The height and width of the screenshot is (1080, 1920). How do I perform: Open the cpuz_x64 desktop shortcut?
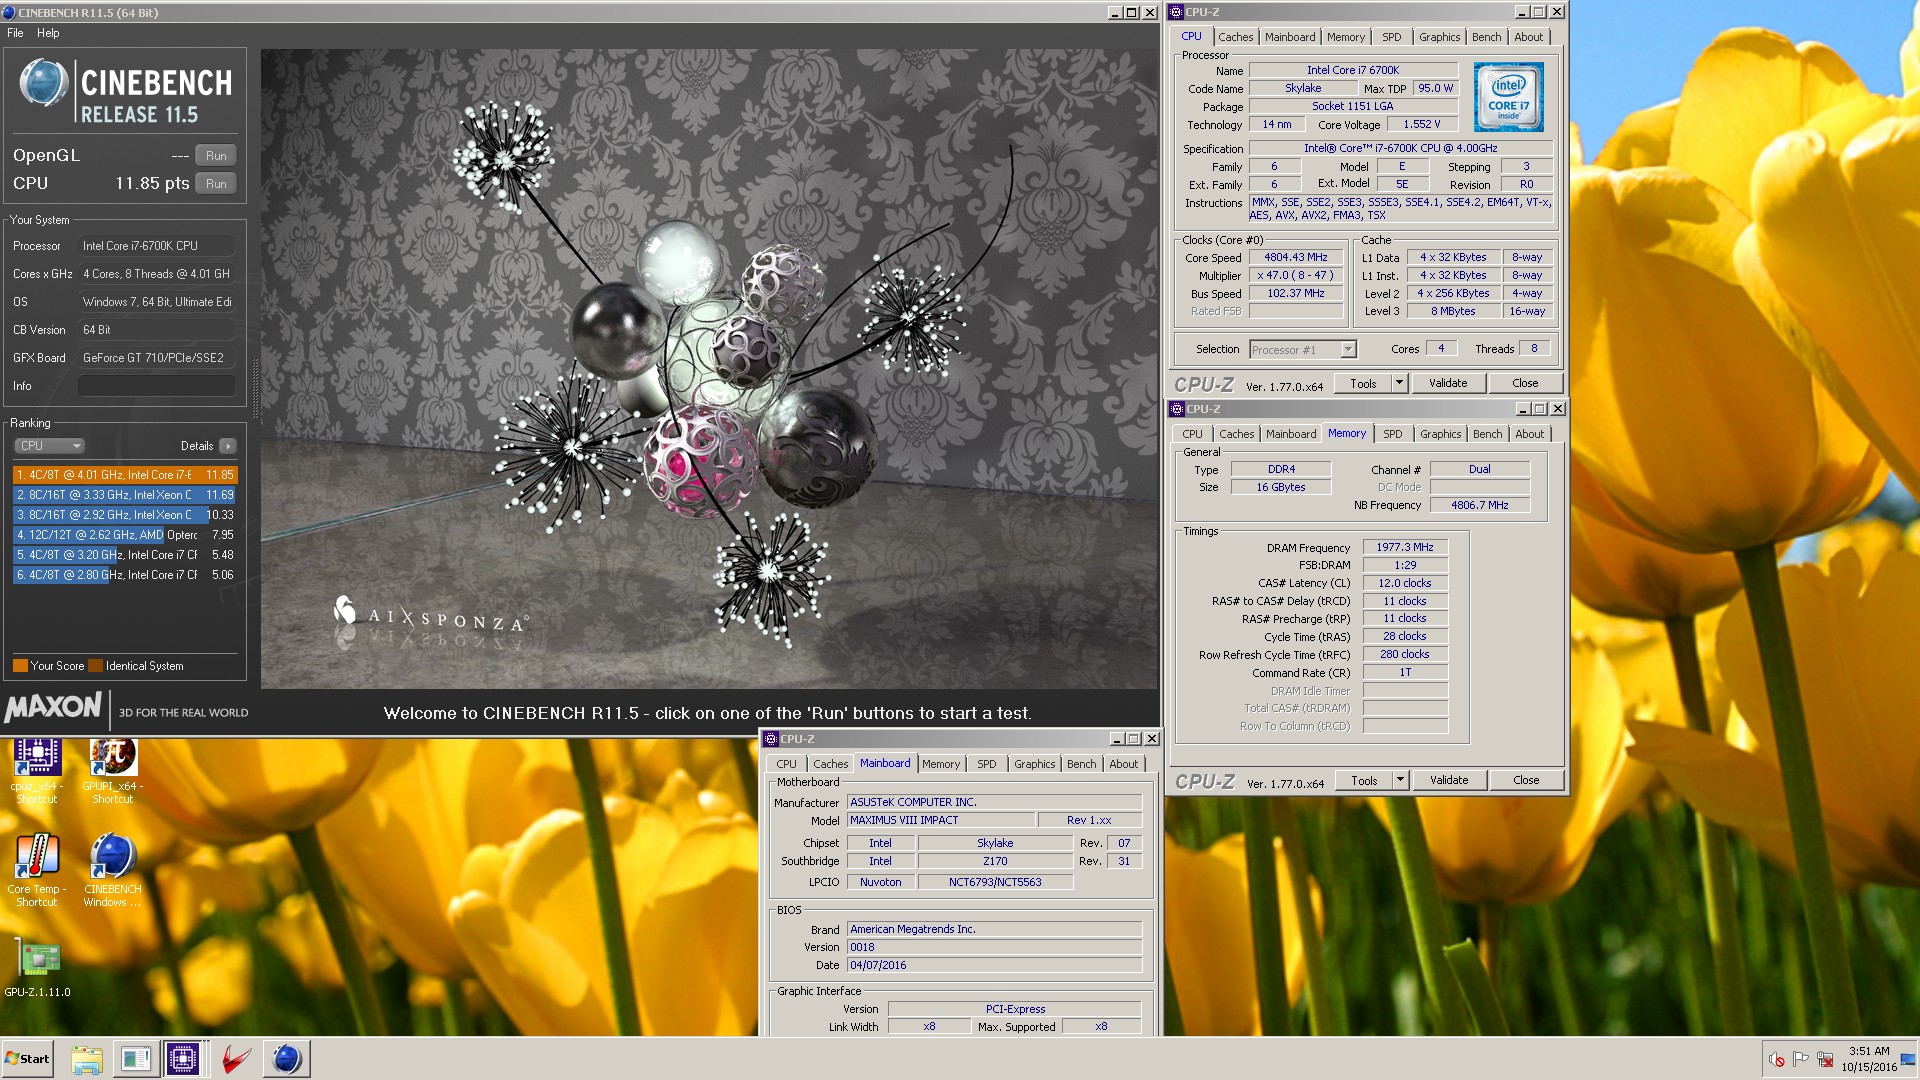[x=36, y=770]
